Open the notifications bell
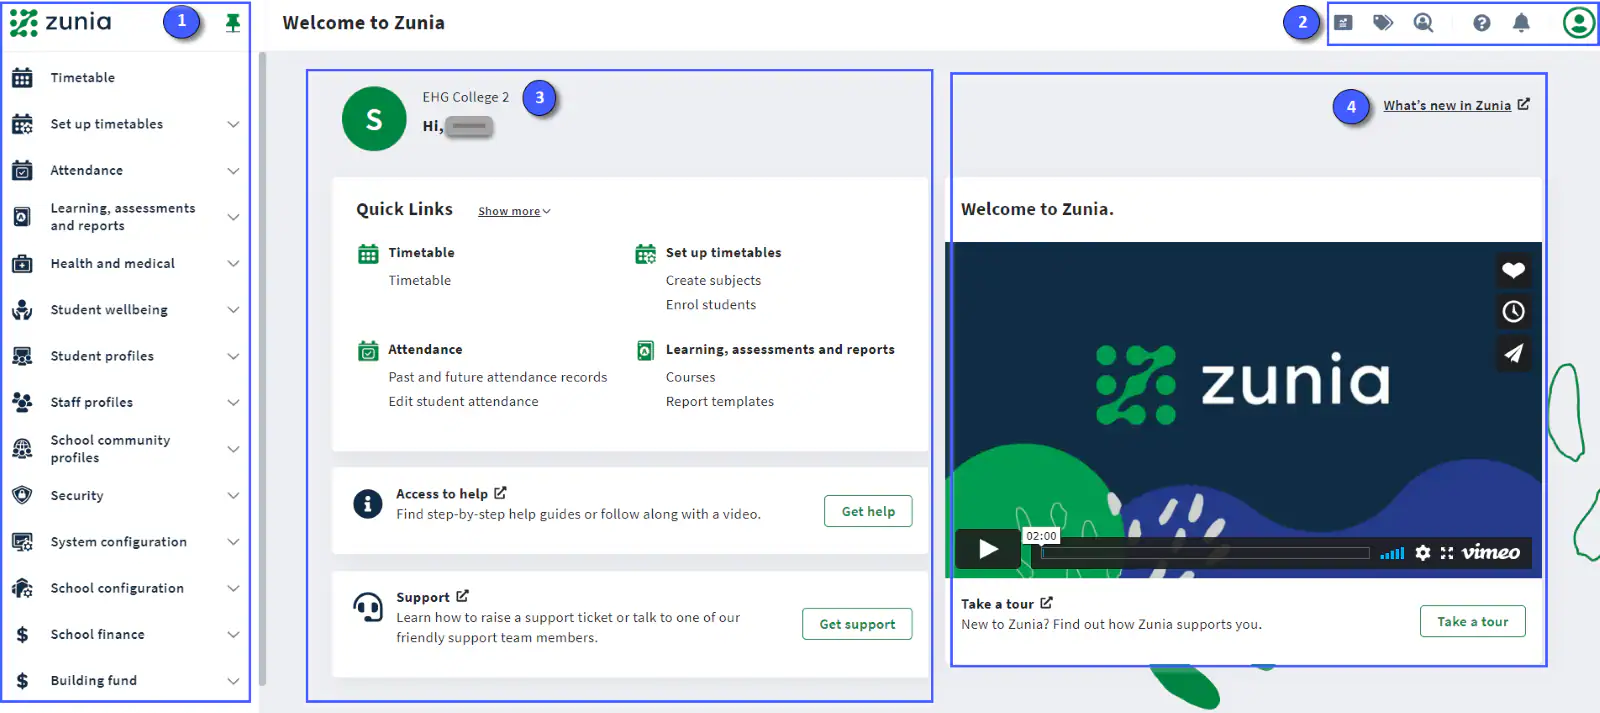This screenshot has height=713, width=1600. click(x=1521, y=22)
